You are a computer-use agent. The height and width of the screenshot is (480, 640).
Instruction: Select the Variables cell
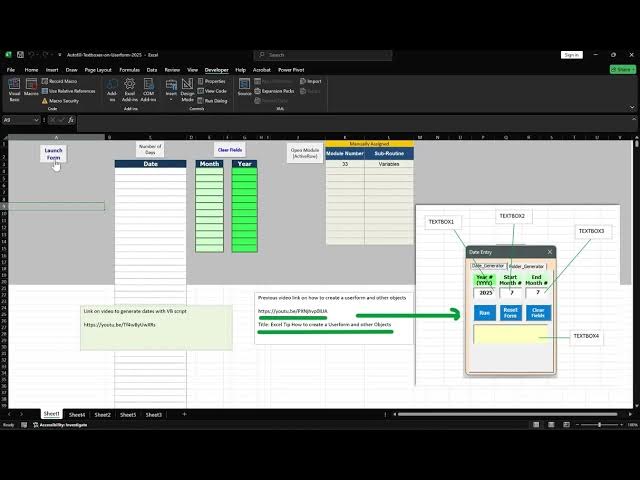tap(389, 164)
